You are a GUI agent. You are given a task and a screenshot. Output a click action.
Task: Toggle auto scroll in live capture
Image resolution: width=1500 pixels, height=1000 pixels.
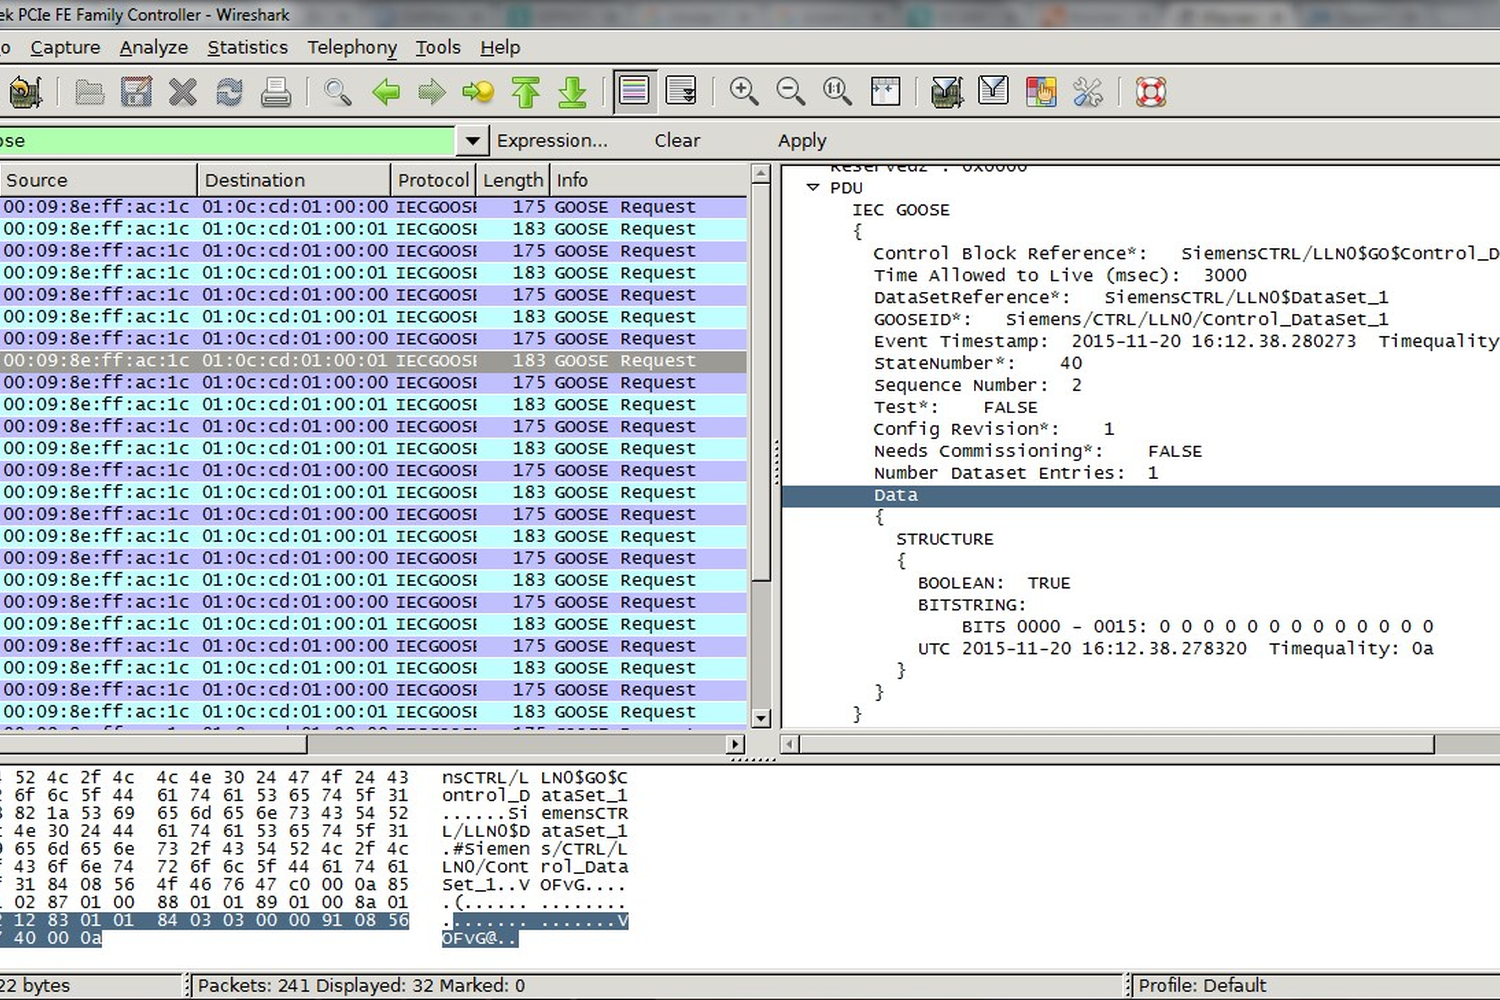(x=681, y=92)
